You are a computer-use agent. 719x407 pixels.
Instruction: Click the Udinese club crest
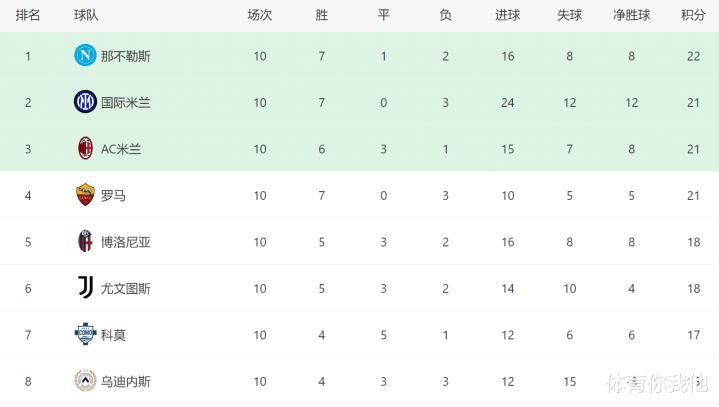tap(85, 381)
